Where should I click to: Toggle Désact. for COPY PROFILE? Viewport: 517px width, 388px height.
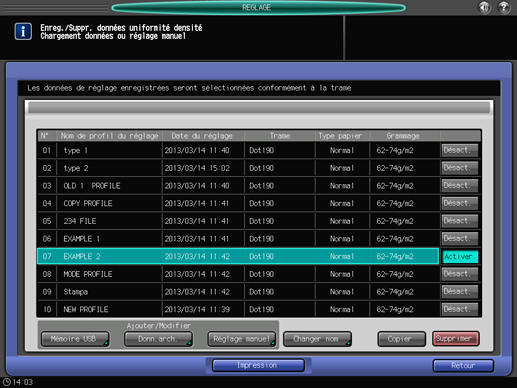coord(460,203)
